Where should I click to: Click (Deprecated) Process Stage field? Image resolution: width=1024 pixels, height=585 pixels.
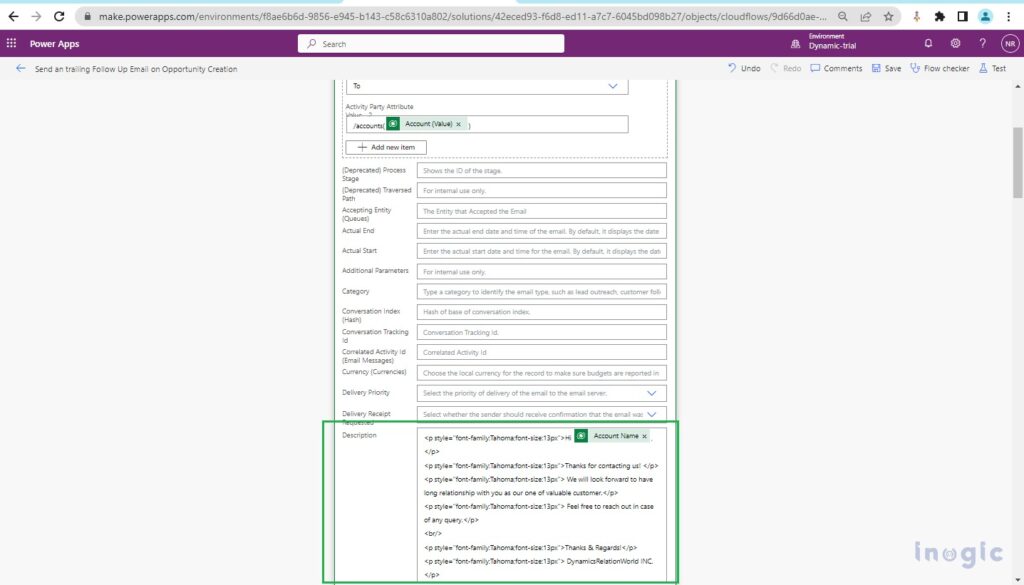pos(541,170)
